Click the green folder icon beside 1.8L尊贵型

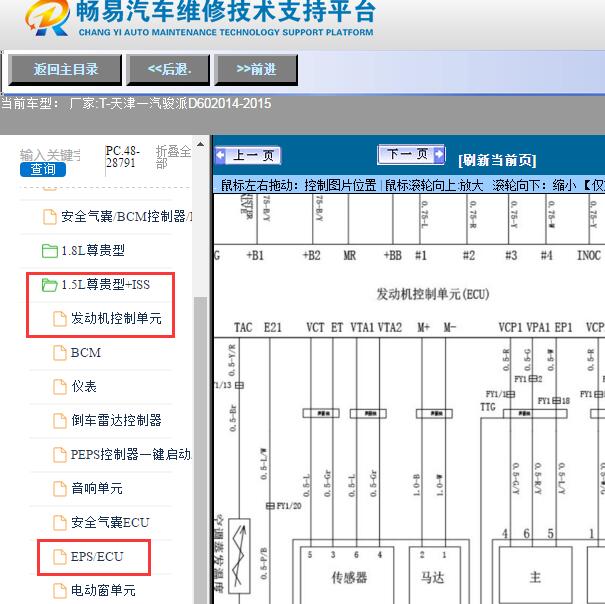50,251
